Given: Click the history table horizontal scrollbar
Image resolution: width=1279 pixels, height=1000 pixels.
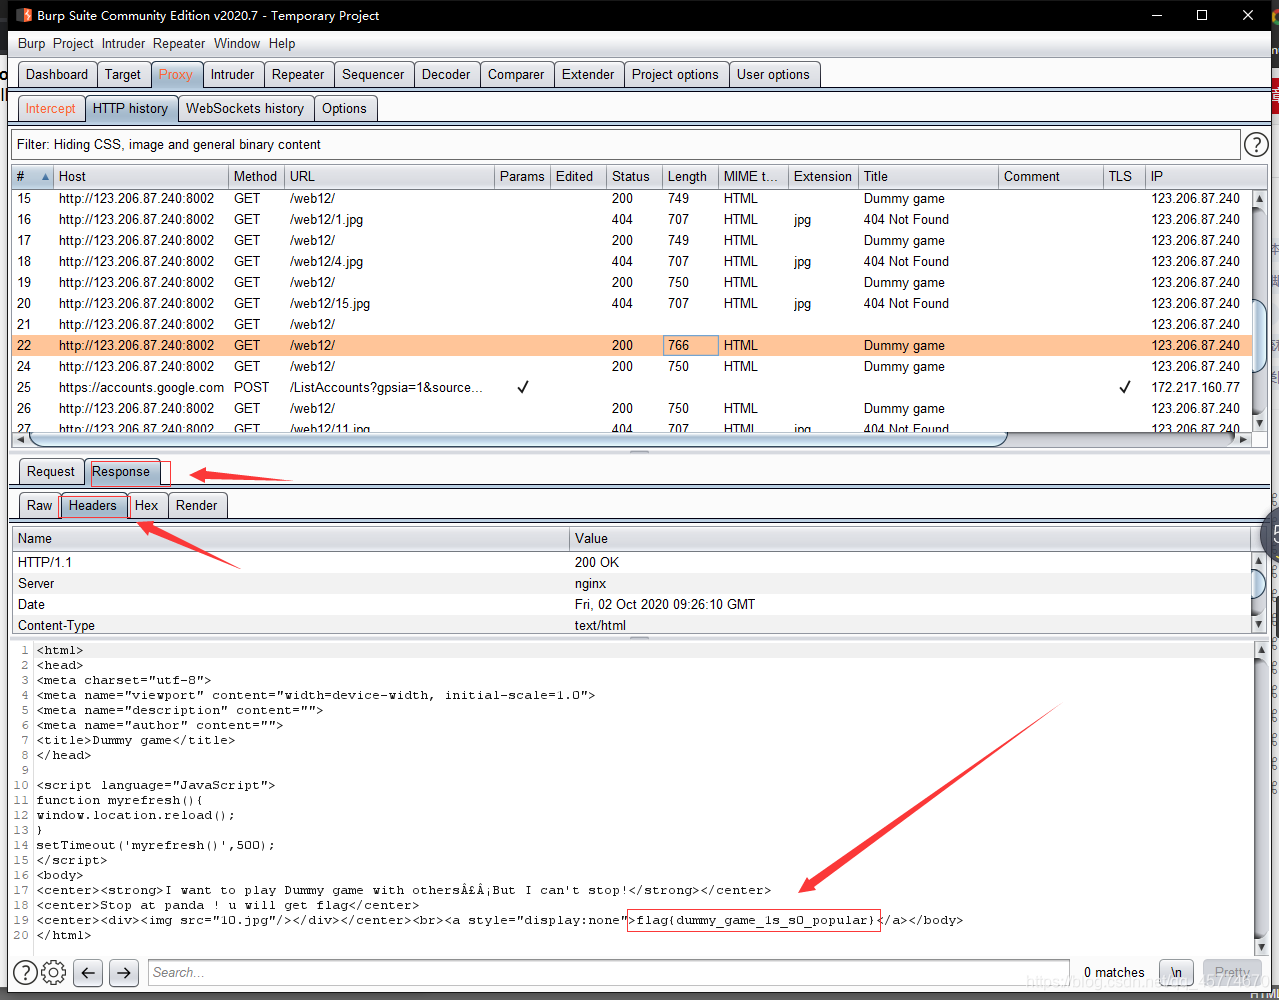Looking at the screenshot, I should click(630, 439).
